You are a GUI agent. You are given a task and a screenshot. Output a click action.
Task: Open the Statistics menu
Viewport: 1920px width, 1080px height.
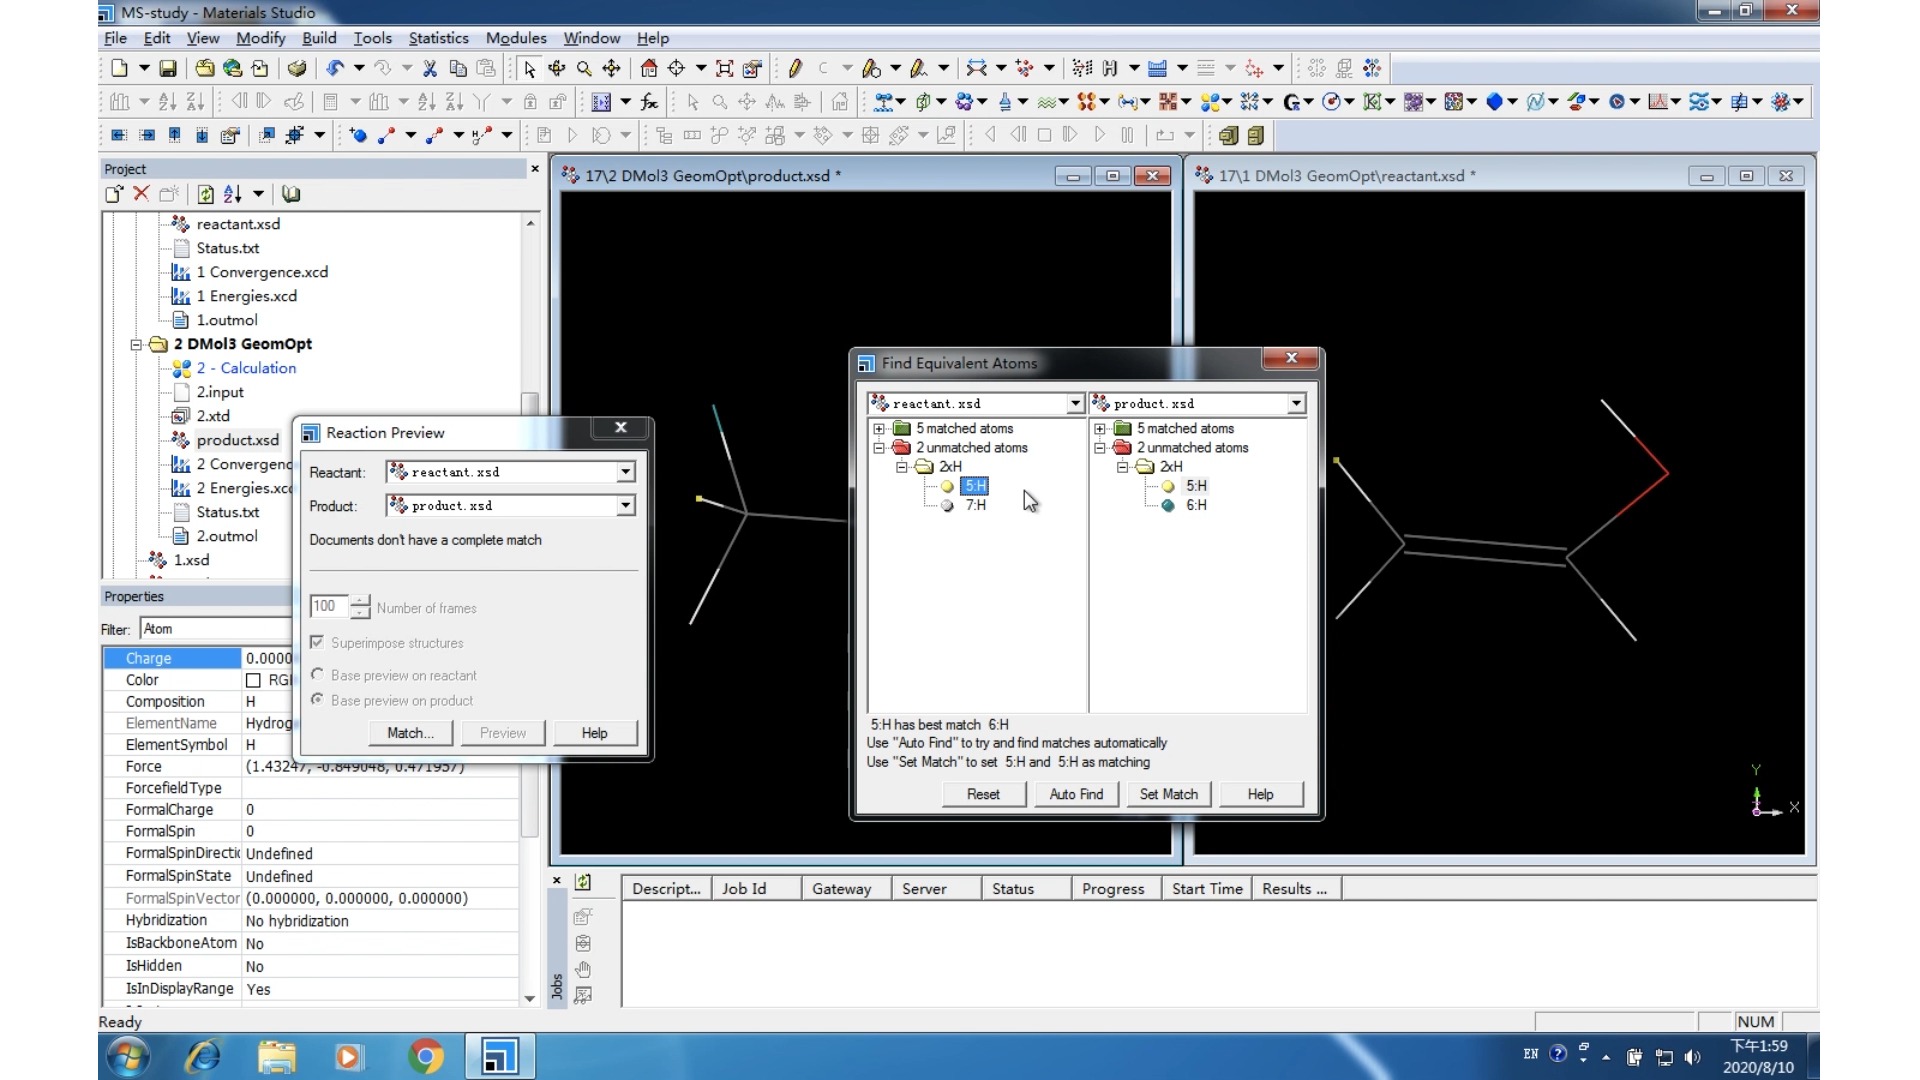tap(438, 38)
